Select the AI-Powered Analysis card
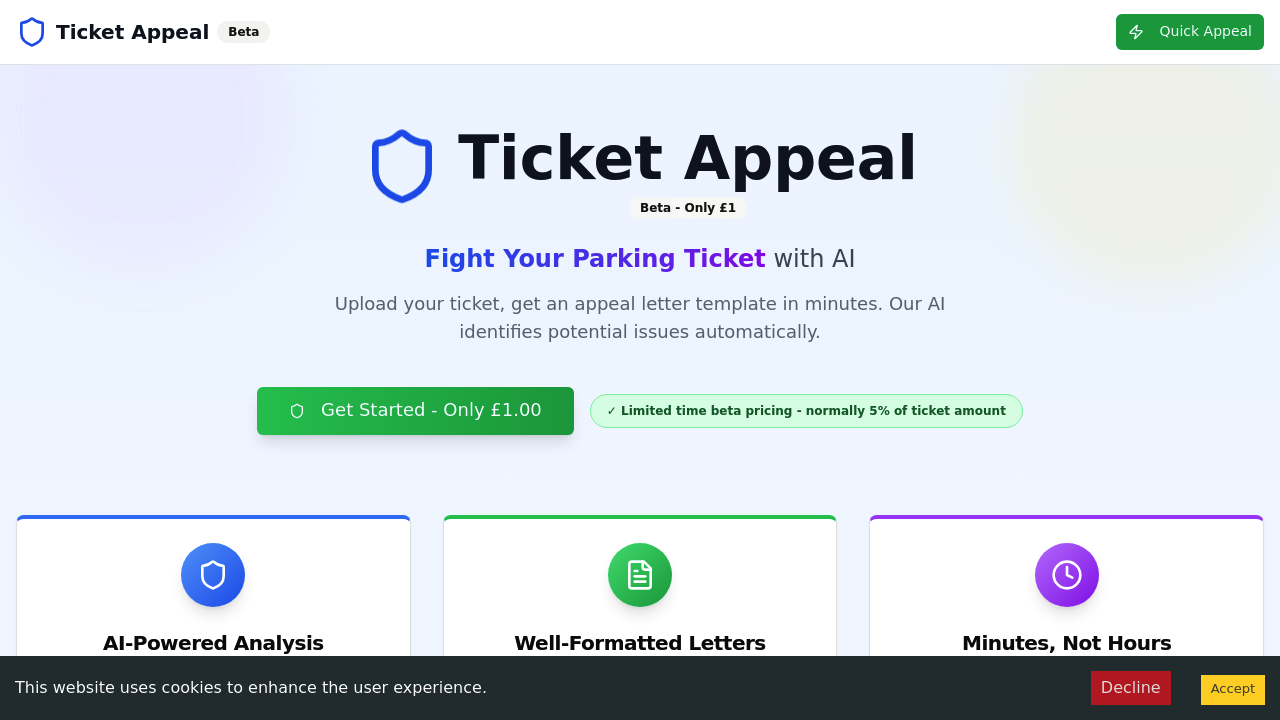 click(213, 600)
